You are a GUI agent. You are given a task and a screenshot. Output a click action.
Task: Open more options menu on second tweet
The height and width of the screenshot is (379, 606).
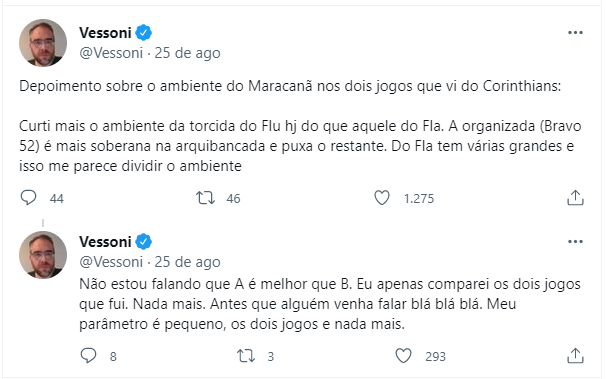tap(575, 242)
